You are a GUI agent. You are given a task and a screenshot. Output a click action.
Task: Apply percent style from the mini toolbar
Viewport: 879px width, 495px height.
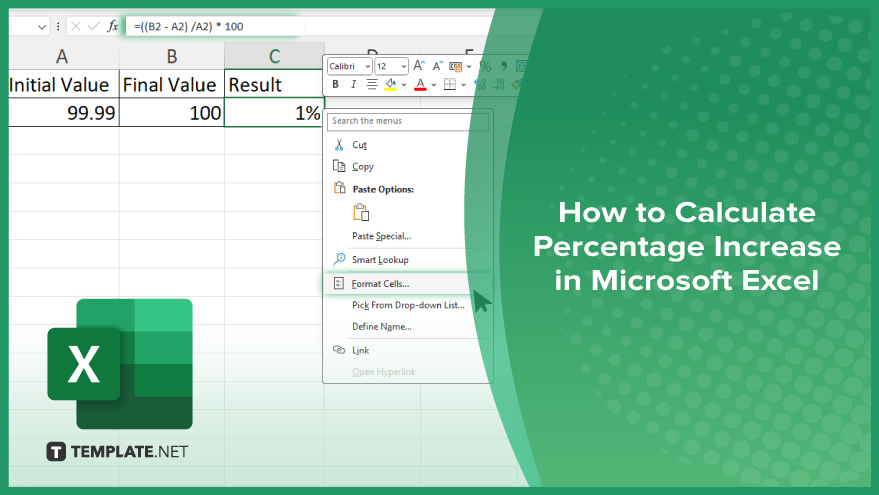click(x=485, y=67)
